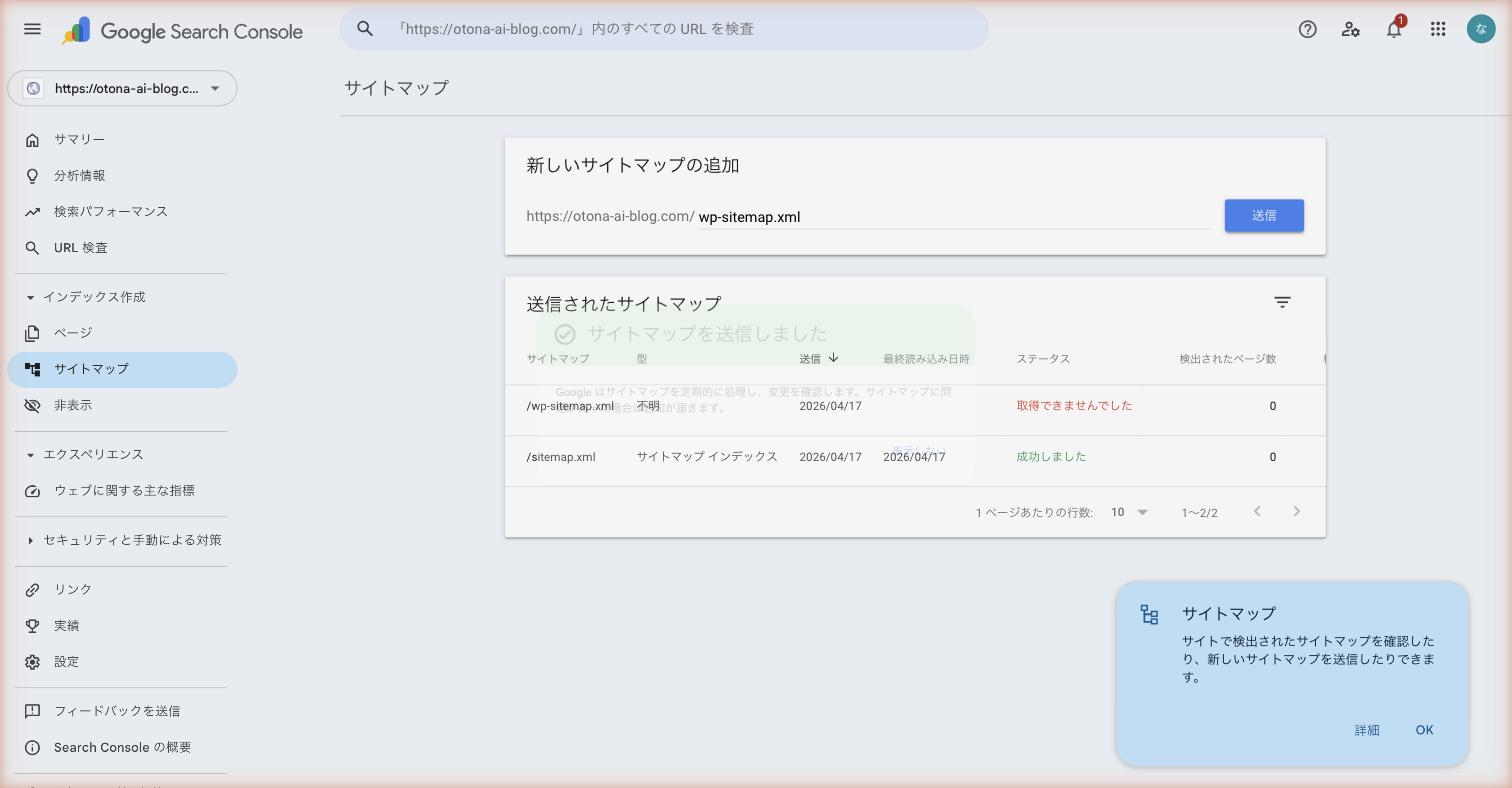The image size is (1512, 788).
Task: Click the ページ documents icon
Action: (x=32, y=333)
